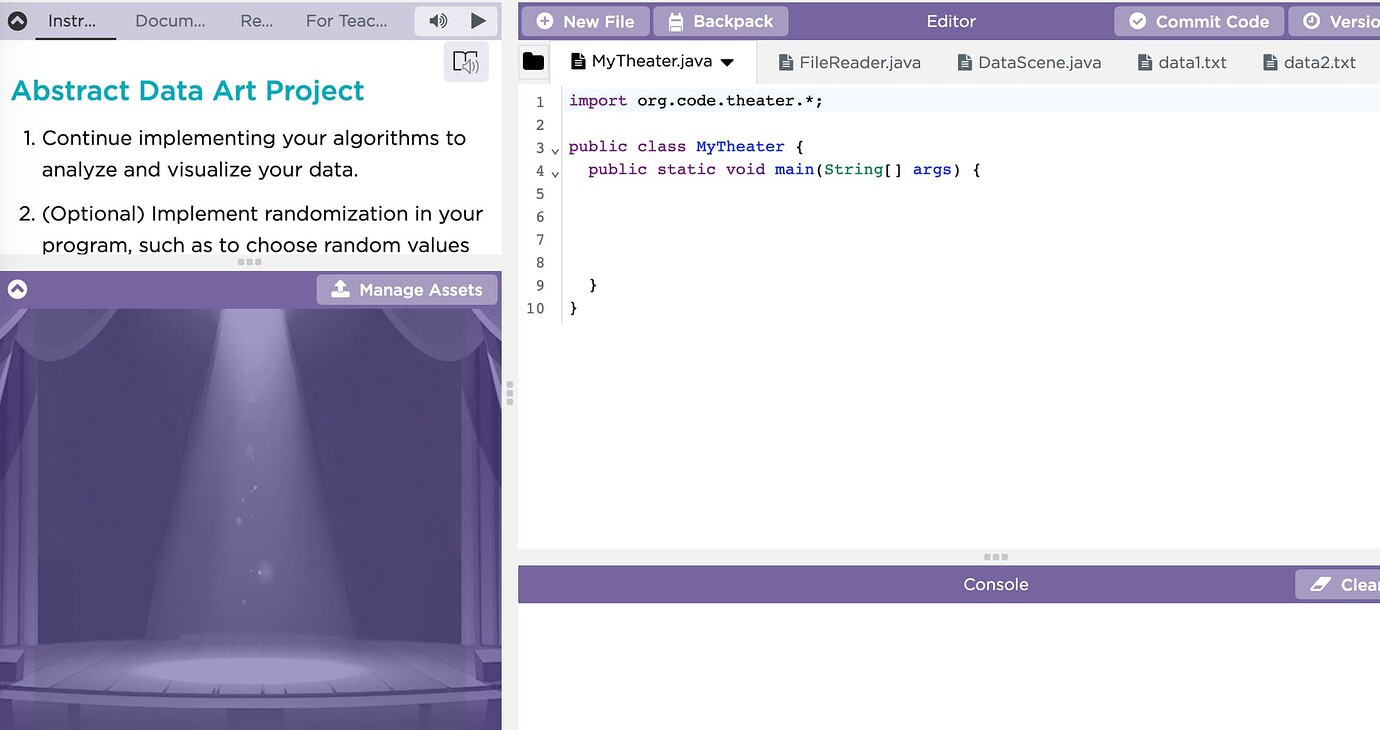The width and height of the screenshot is (1380, 730).
Task: Open the immersive reader icon
Action: click(466, 62)
